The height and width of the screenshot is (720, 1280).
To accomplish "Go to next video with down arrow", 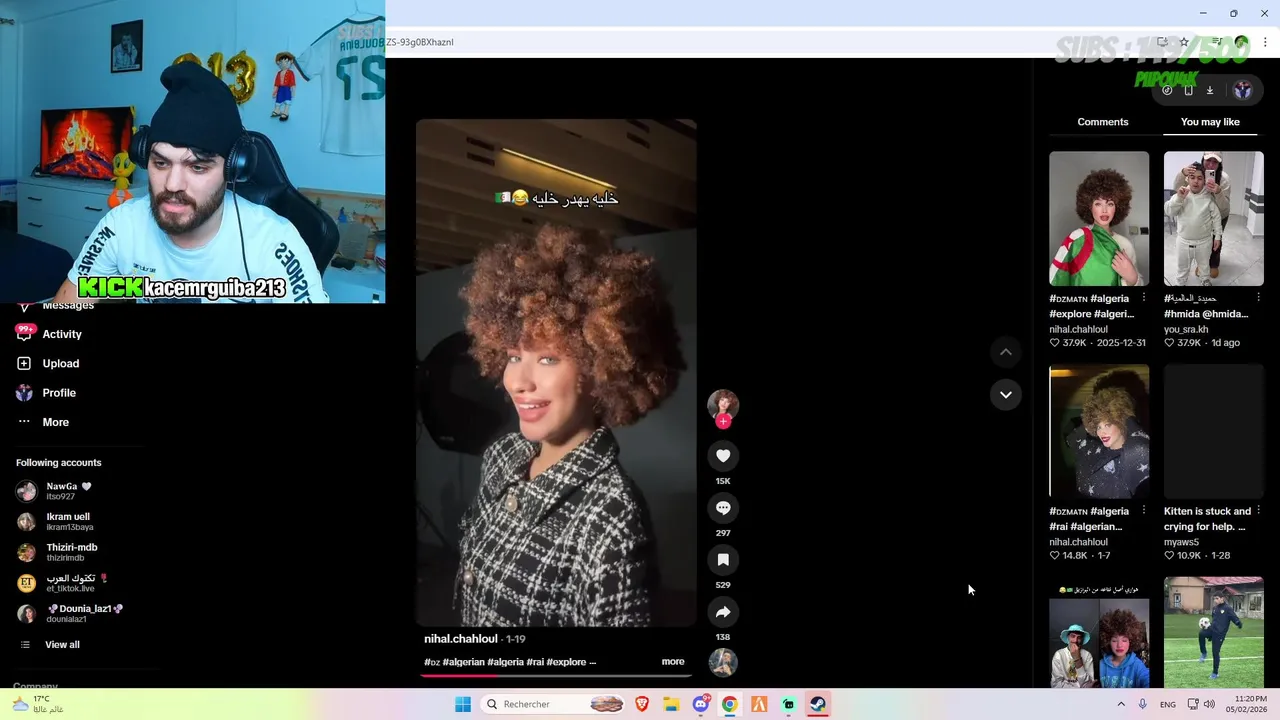I will 1006,395.
